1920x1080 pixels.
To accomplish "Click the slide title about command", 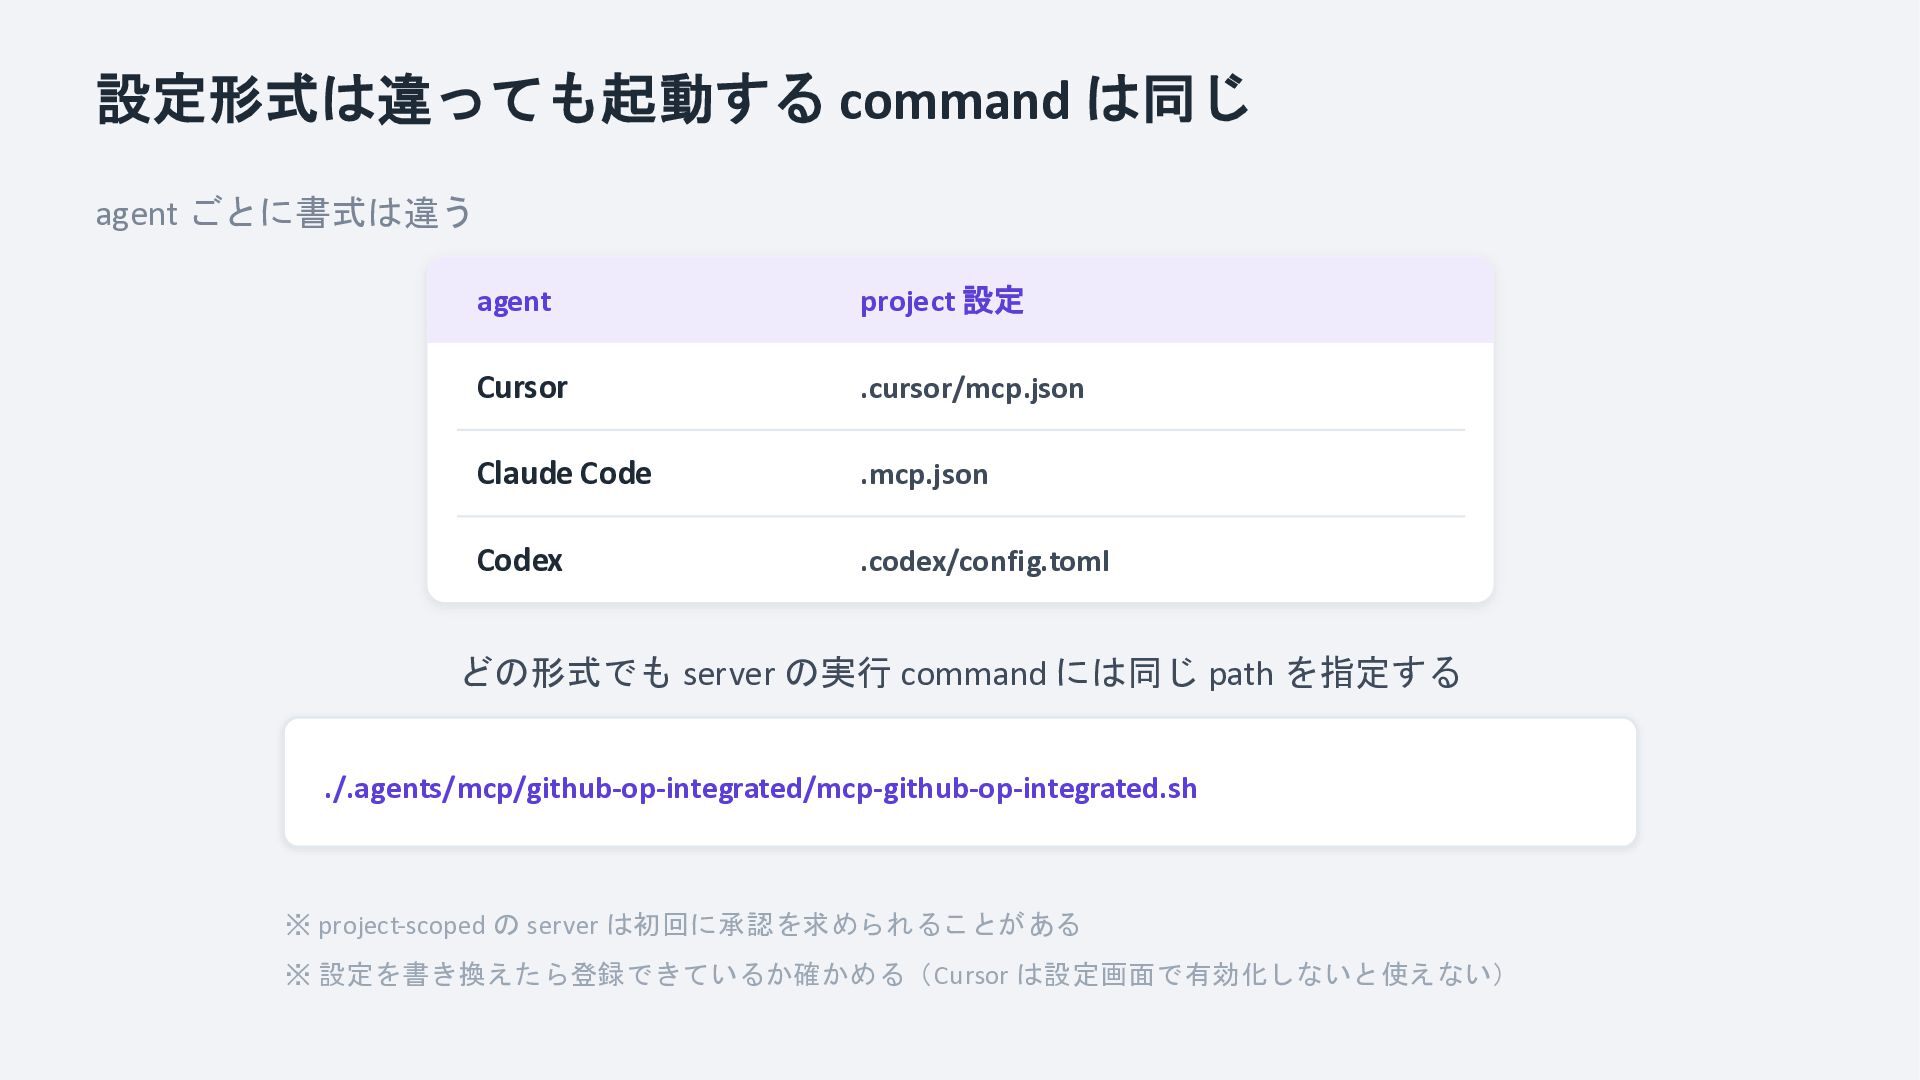I will tap(673, 99).
